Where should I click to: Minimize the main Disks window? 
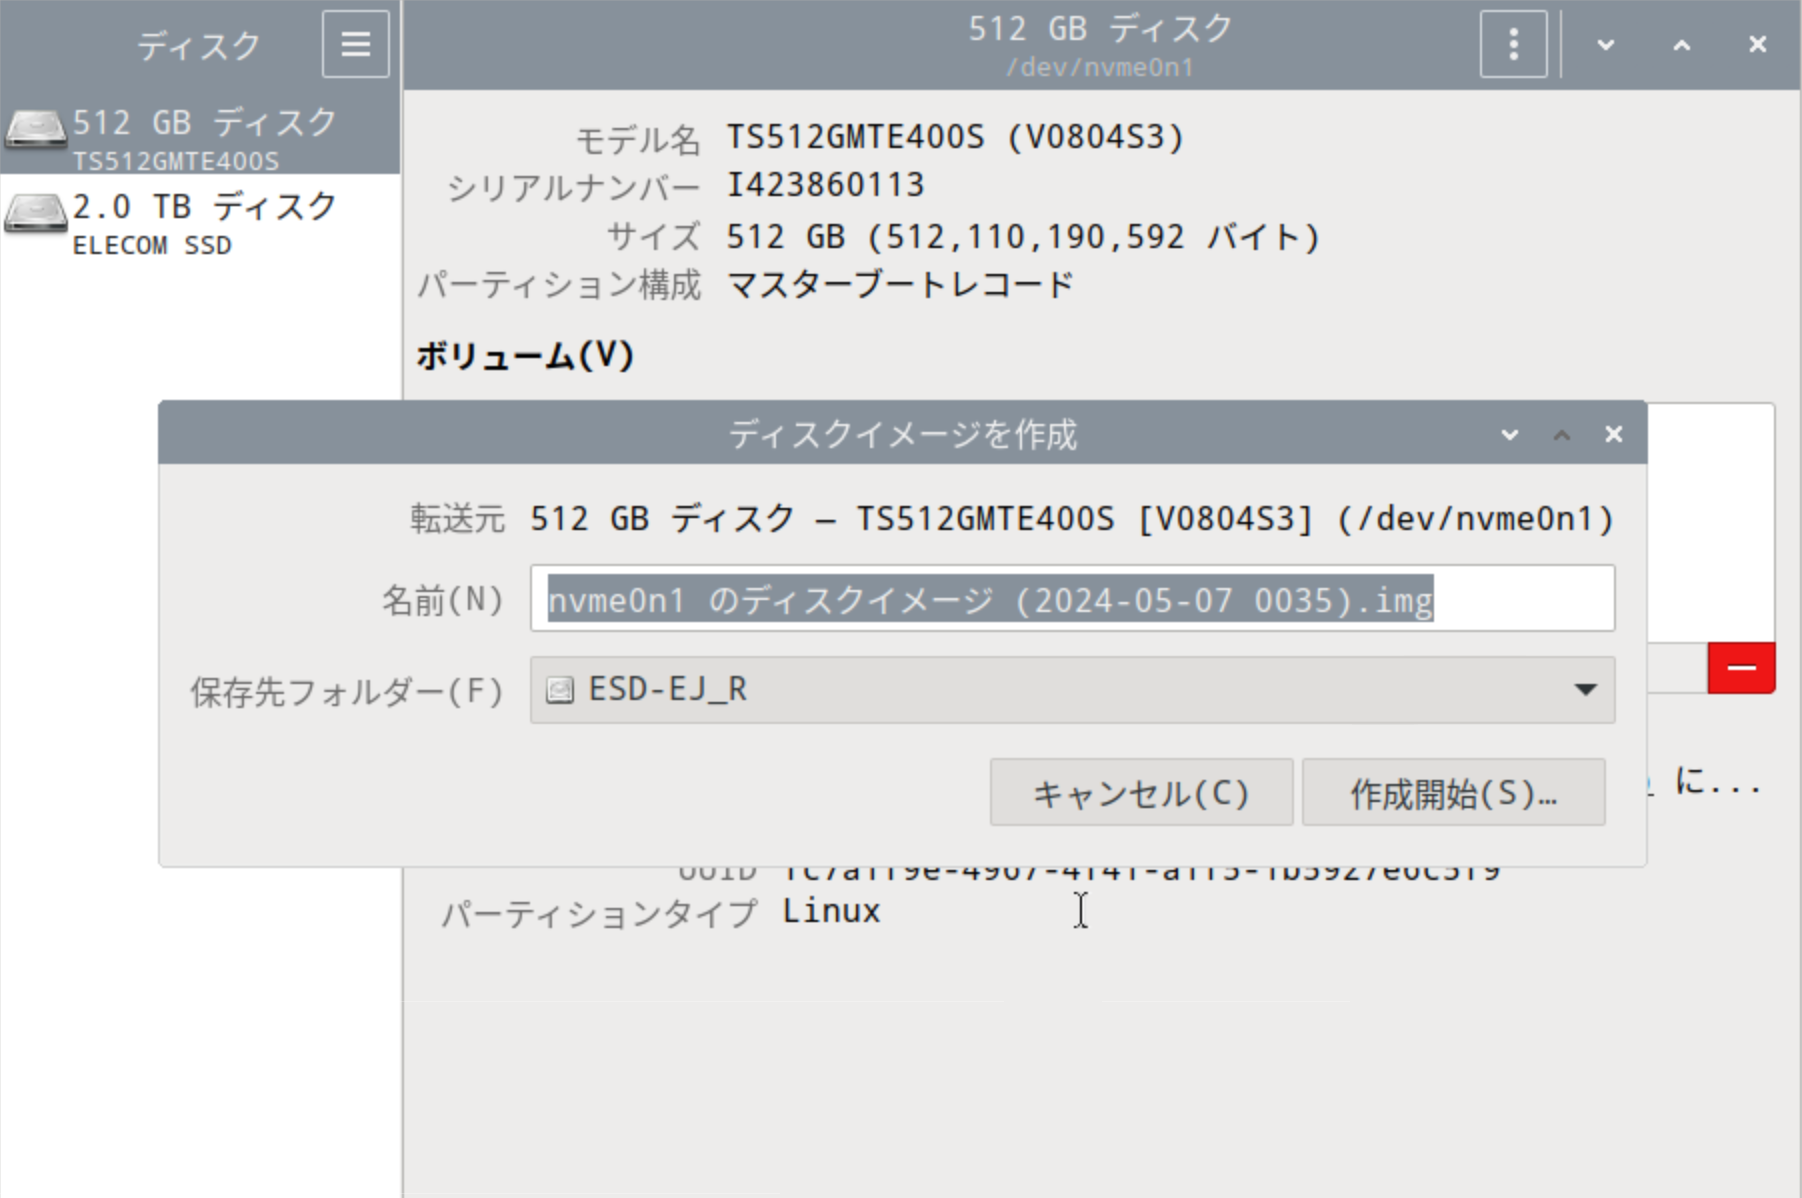point(1605,44)
